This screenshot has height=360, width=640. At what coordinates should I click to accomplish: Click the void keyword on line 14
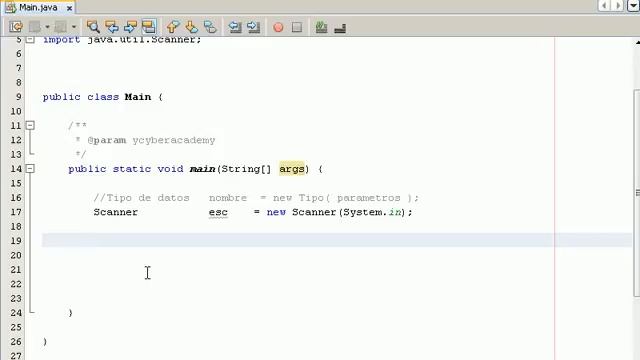pyautogui.click(x=170, y=169)
